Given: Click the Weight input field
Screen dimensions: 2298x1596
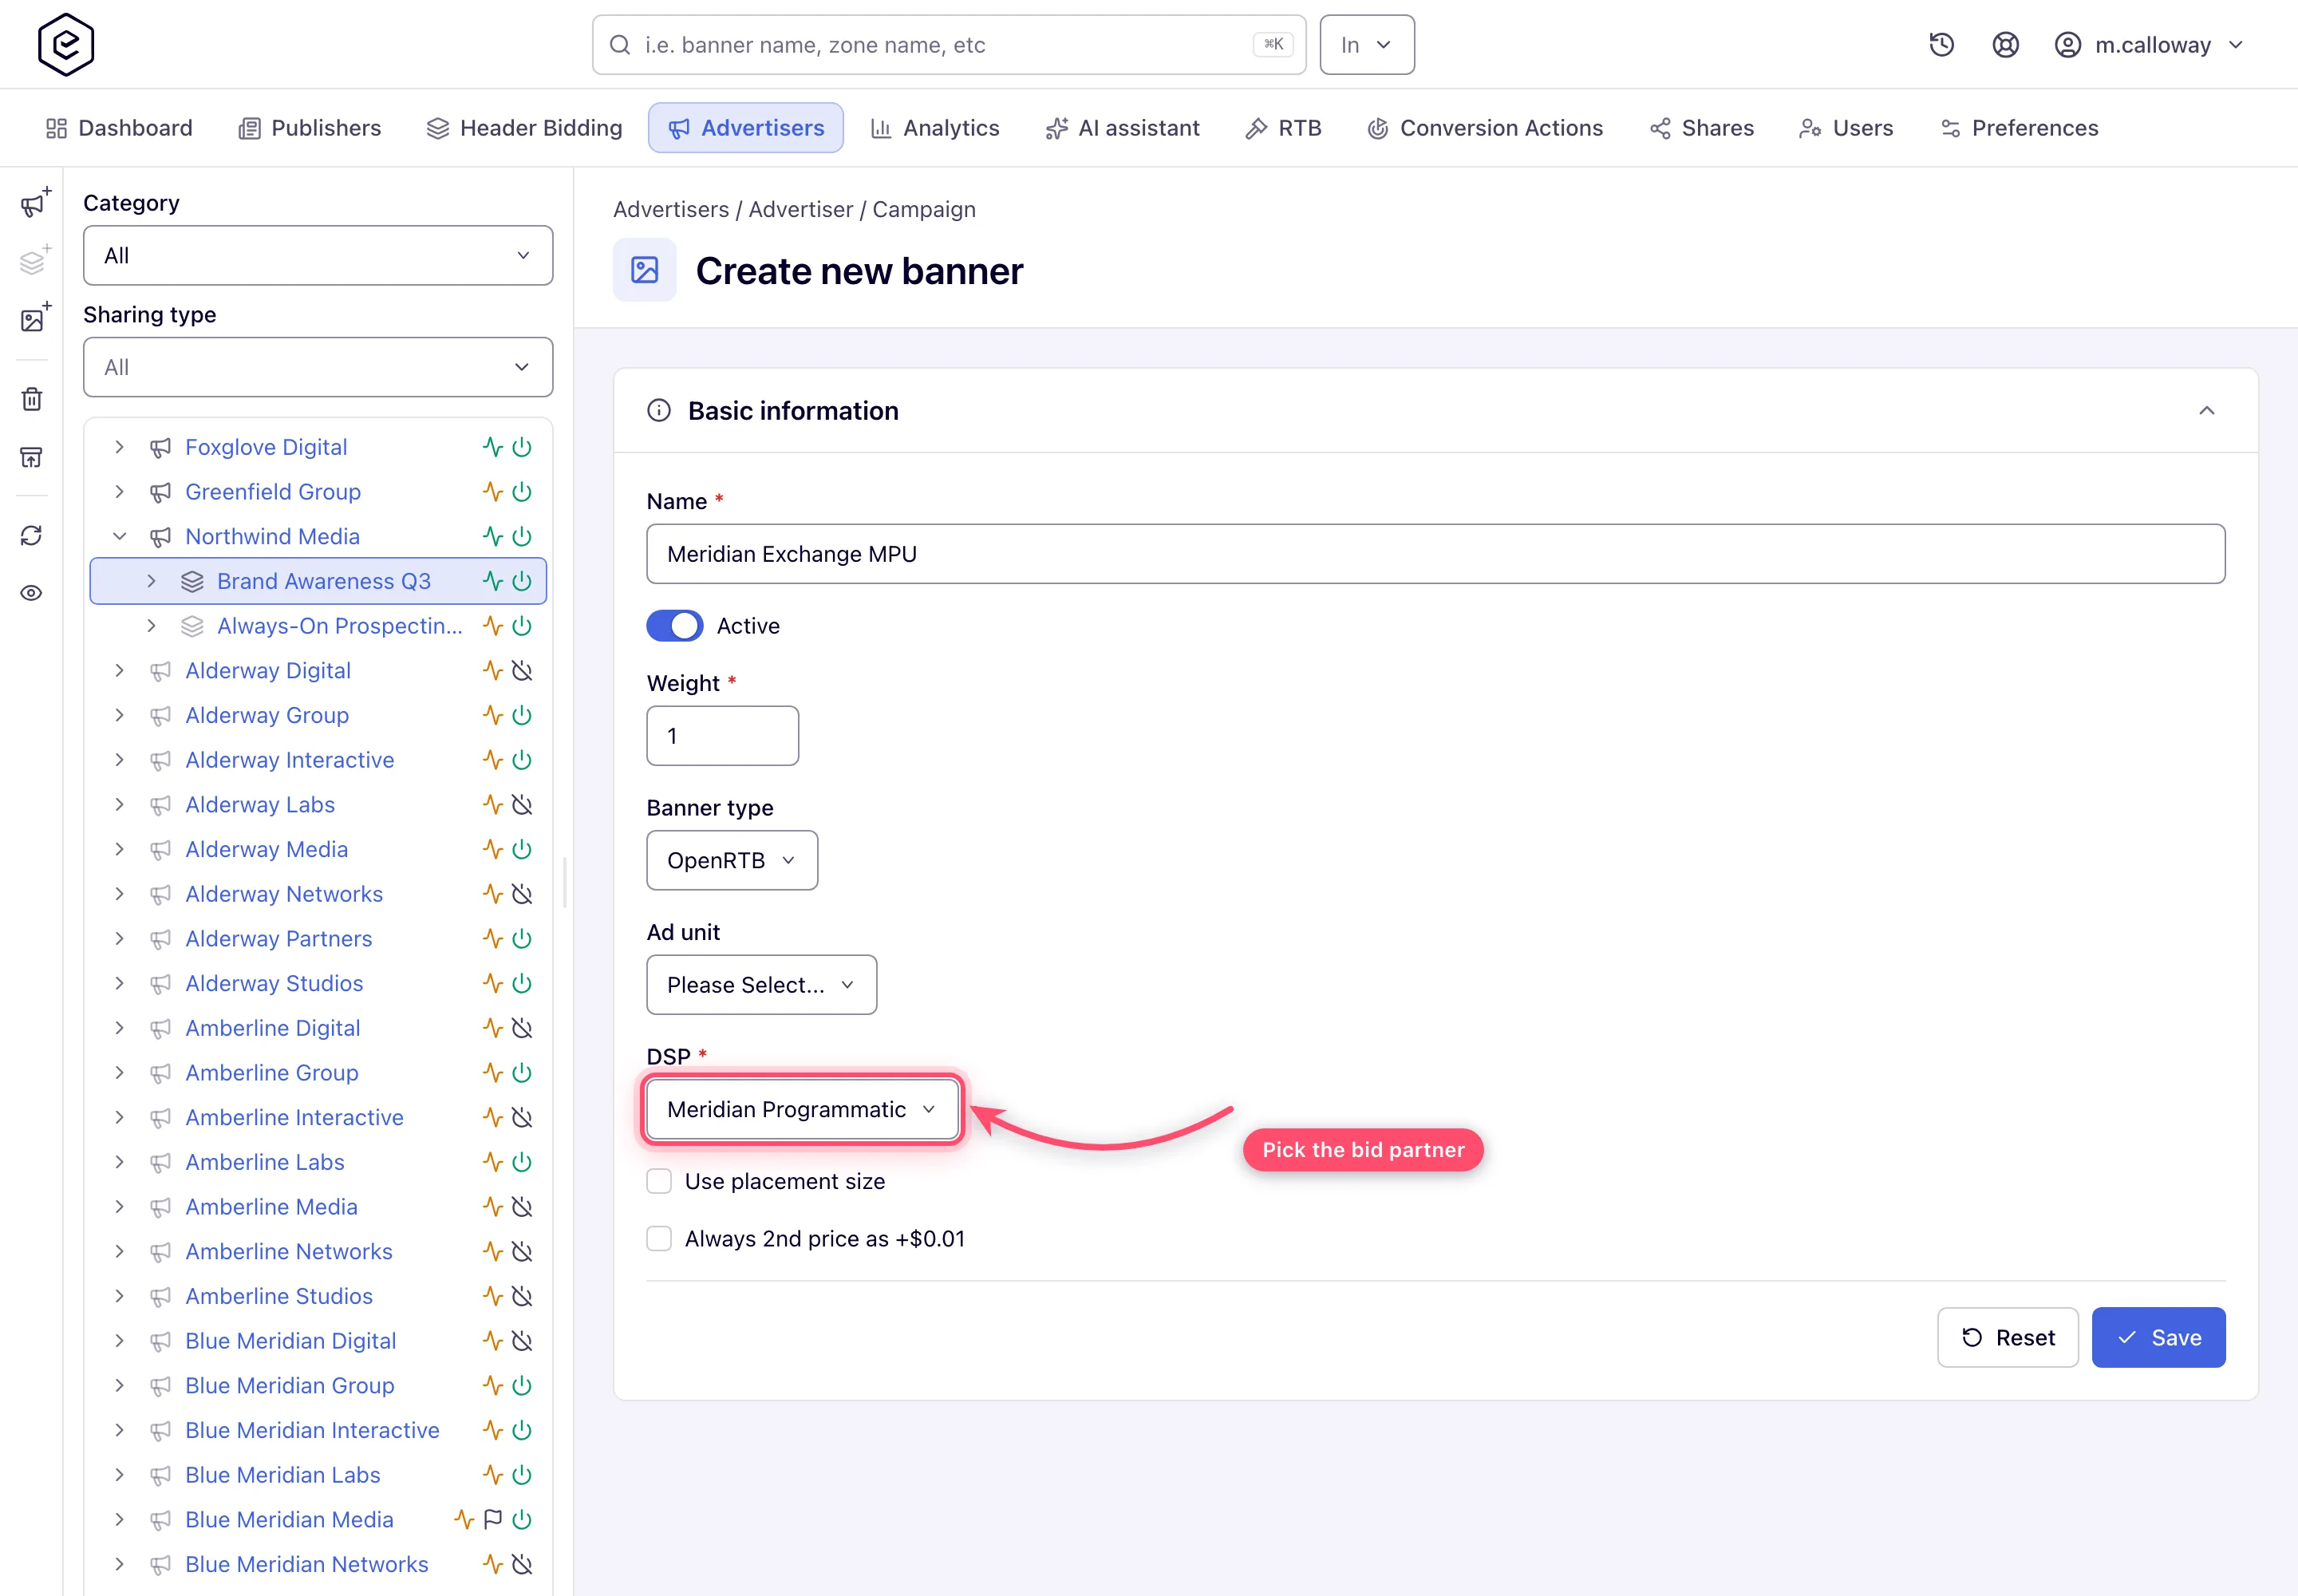Looking at the screenshot, I should click(723, 736).
